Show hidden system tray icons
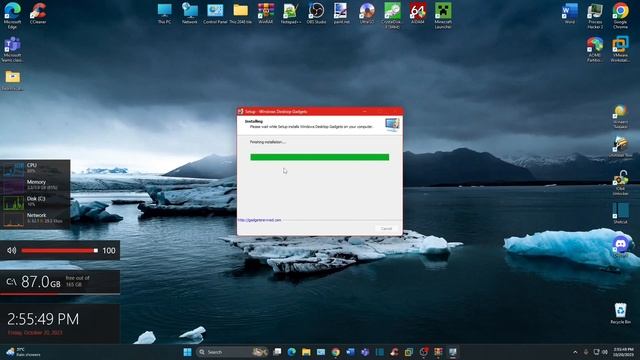Screen dimensions: 640x360 pos(575,352)
